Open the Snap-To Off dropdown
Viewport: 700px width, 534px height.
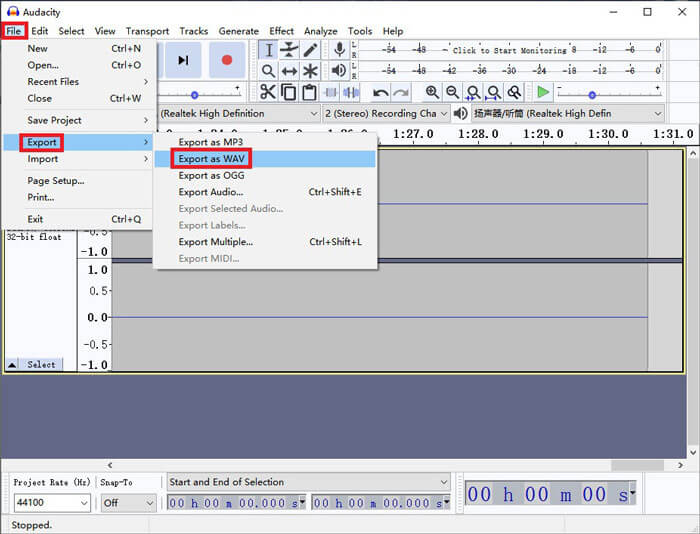pos(128,503)
